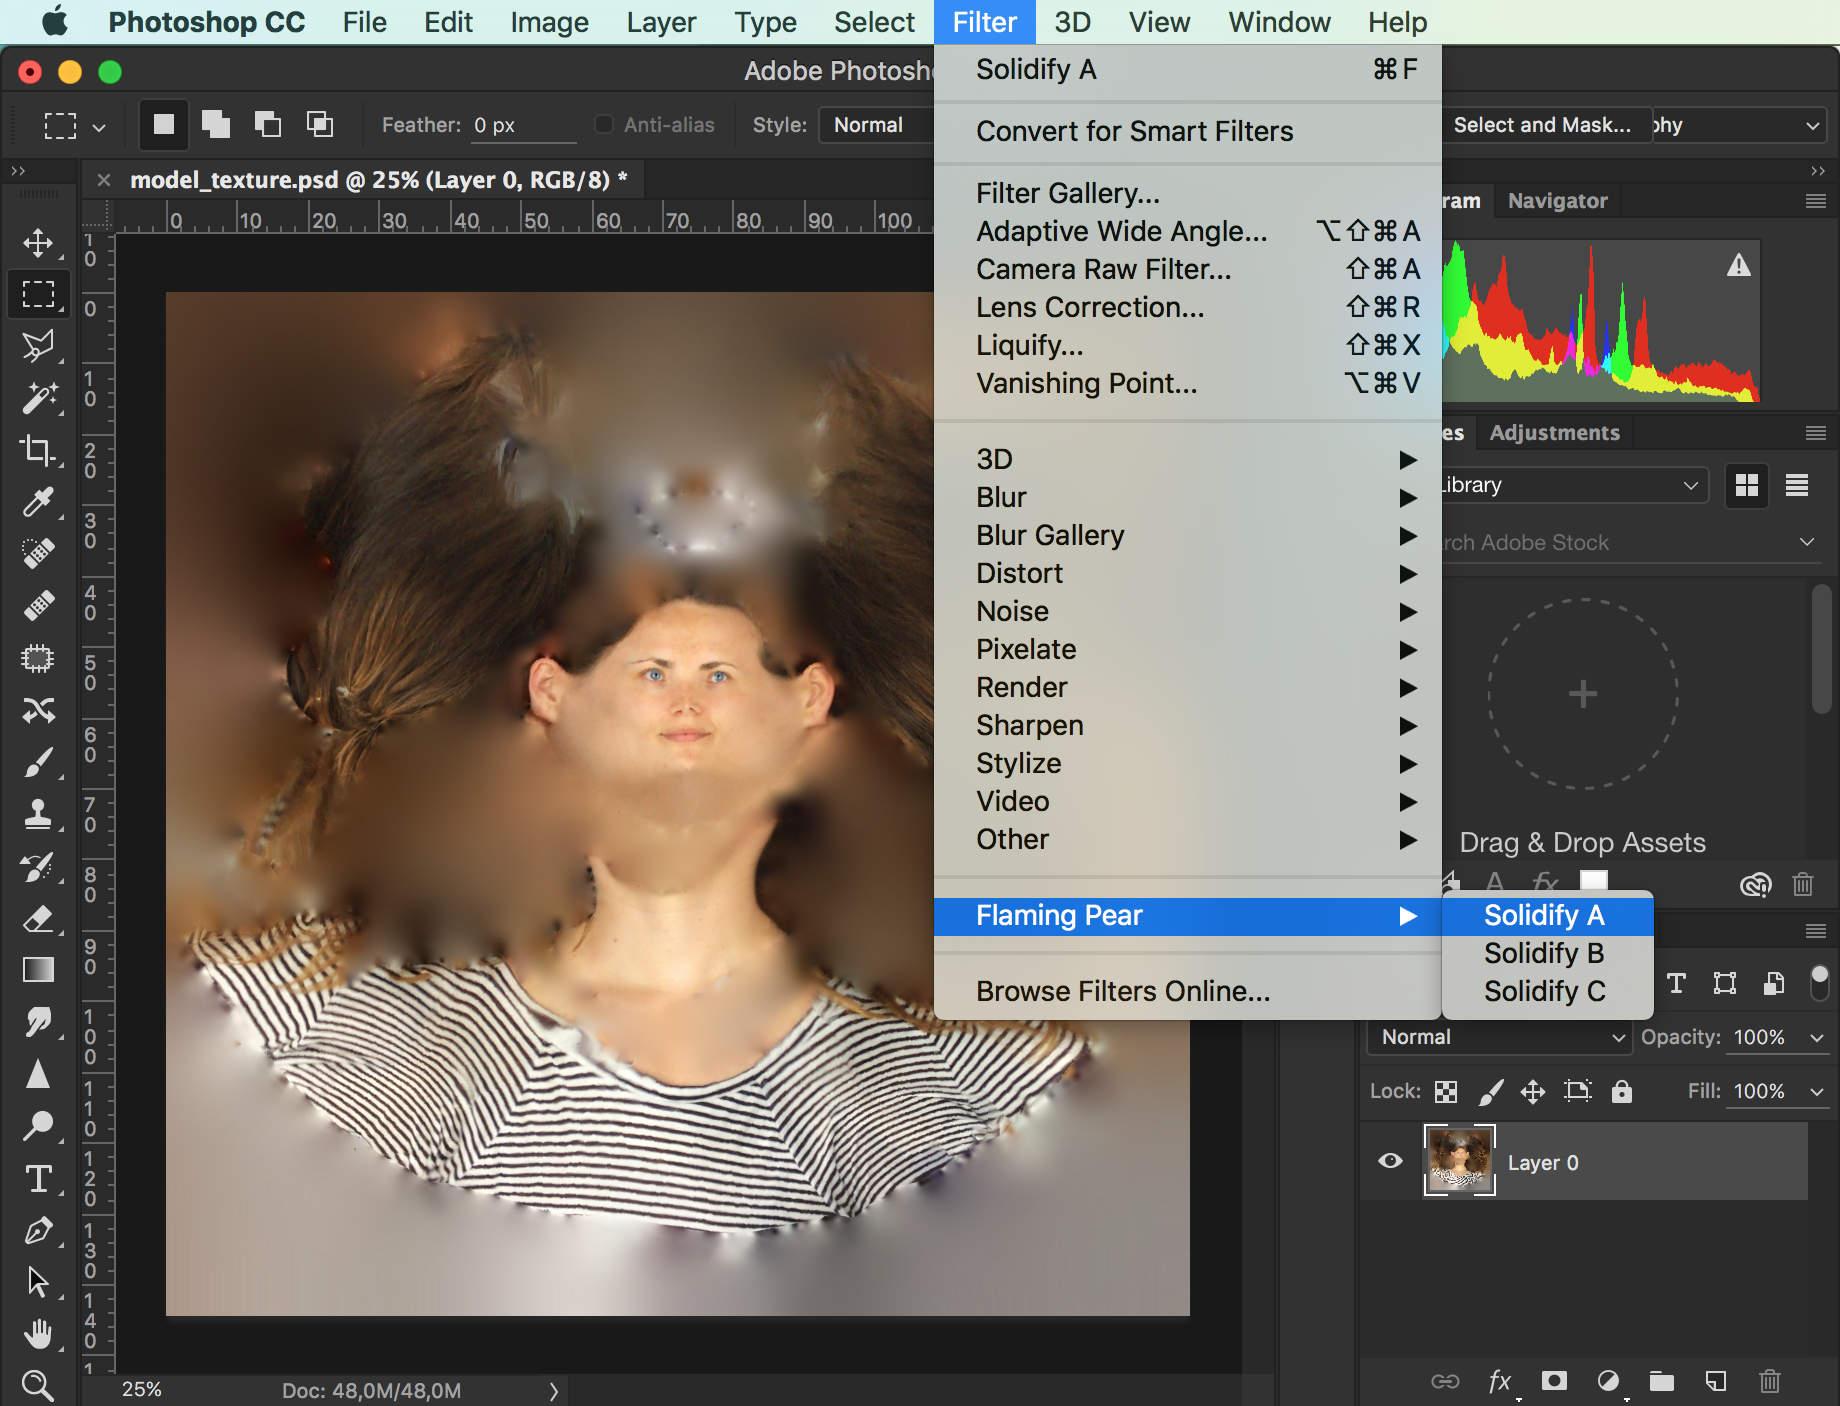The width and height of the screenshot is (1840, 1406).
Task: Switch Libraries to list view
Action: tap(1797, 485)
